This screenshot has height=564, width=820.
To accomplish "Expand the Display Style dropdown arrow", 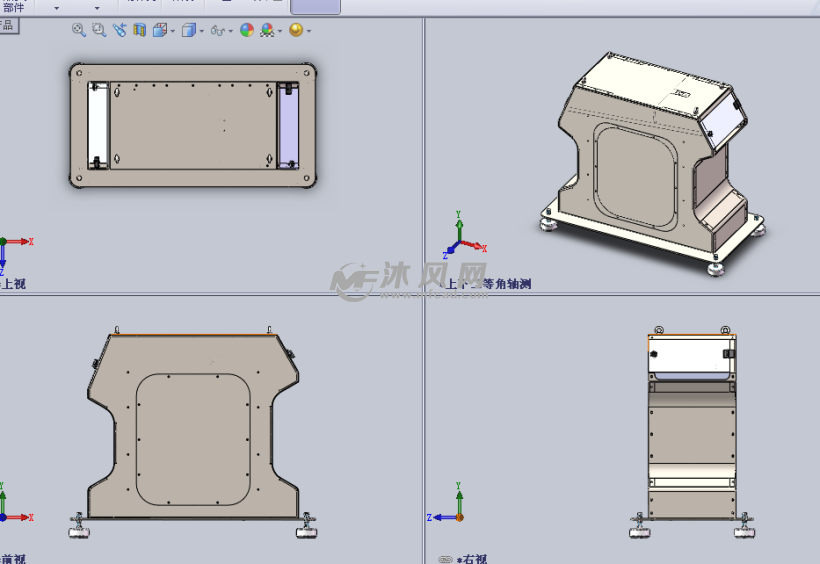I will click(202, 31).
